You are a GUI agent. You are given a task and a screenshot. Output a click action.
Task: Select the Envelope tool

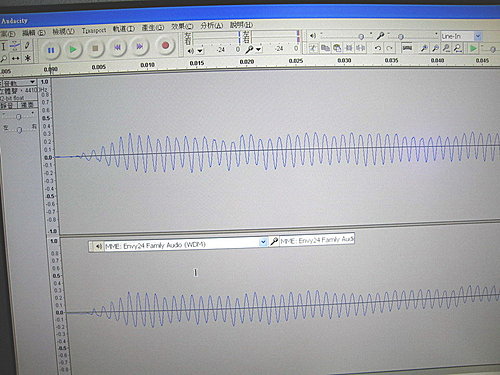[15, 46]
